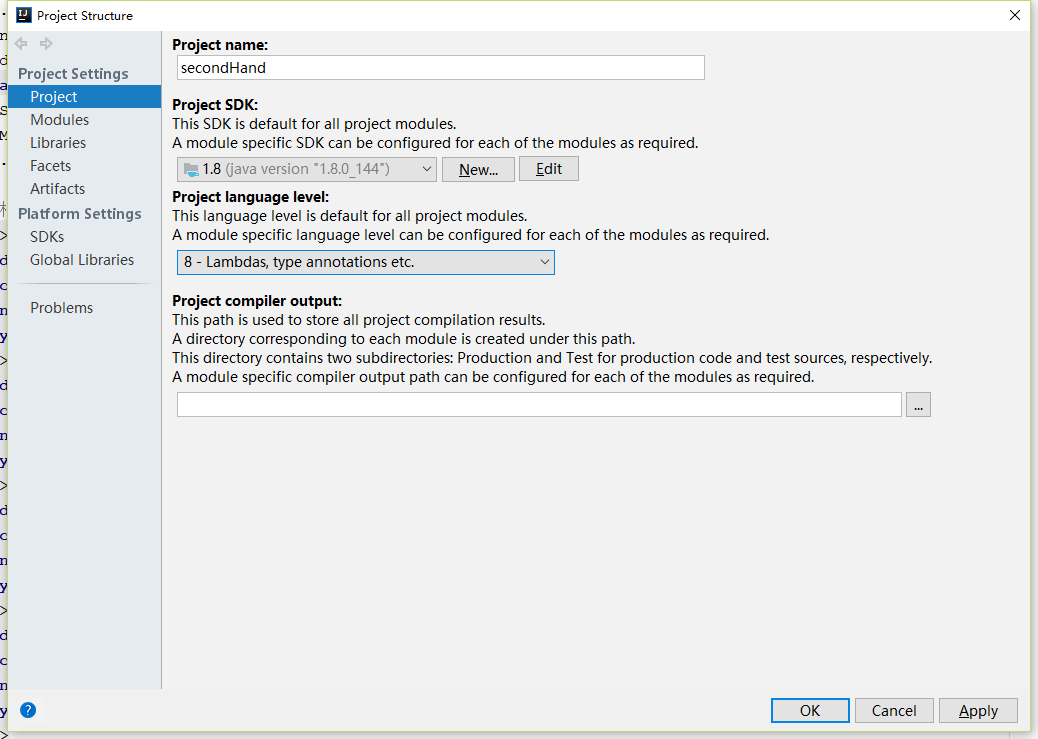
Task: Click the help question mark icon
Action: (28, 710)
